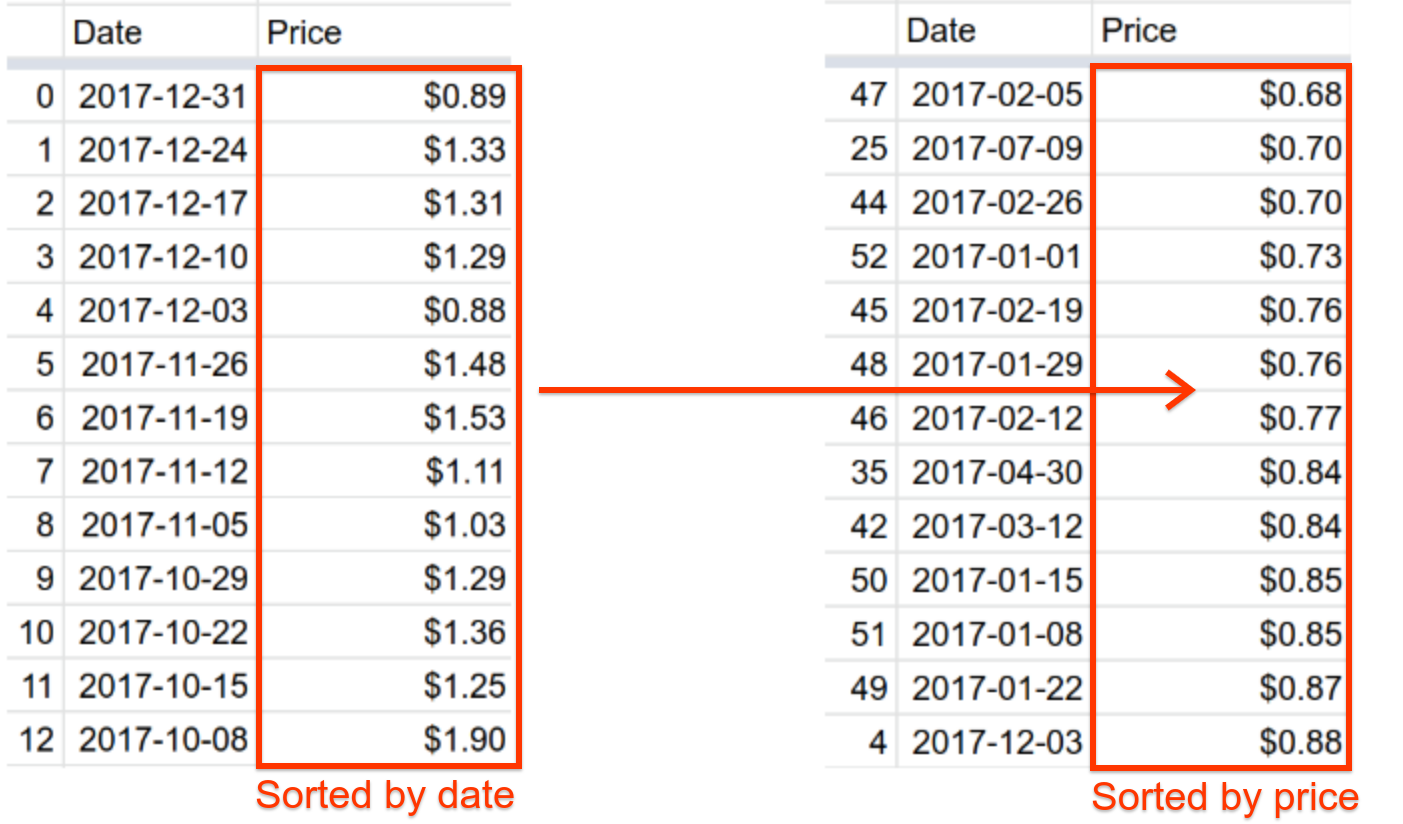Viewport: 1403px width, 824px height.
Task: Click the $1.90 price cell
Action: pos(464,740)
